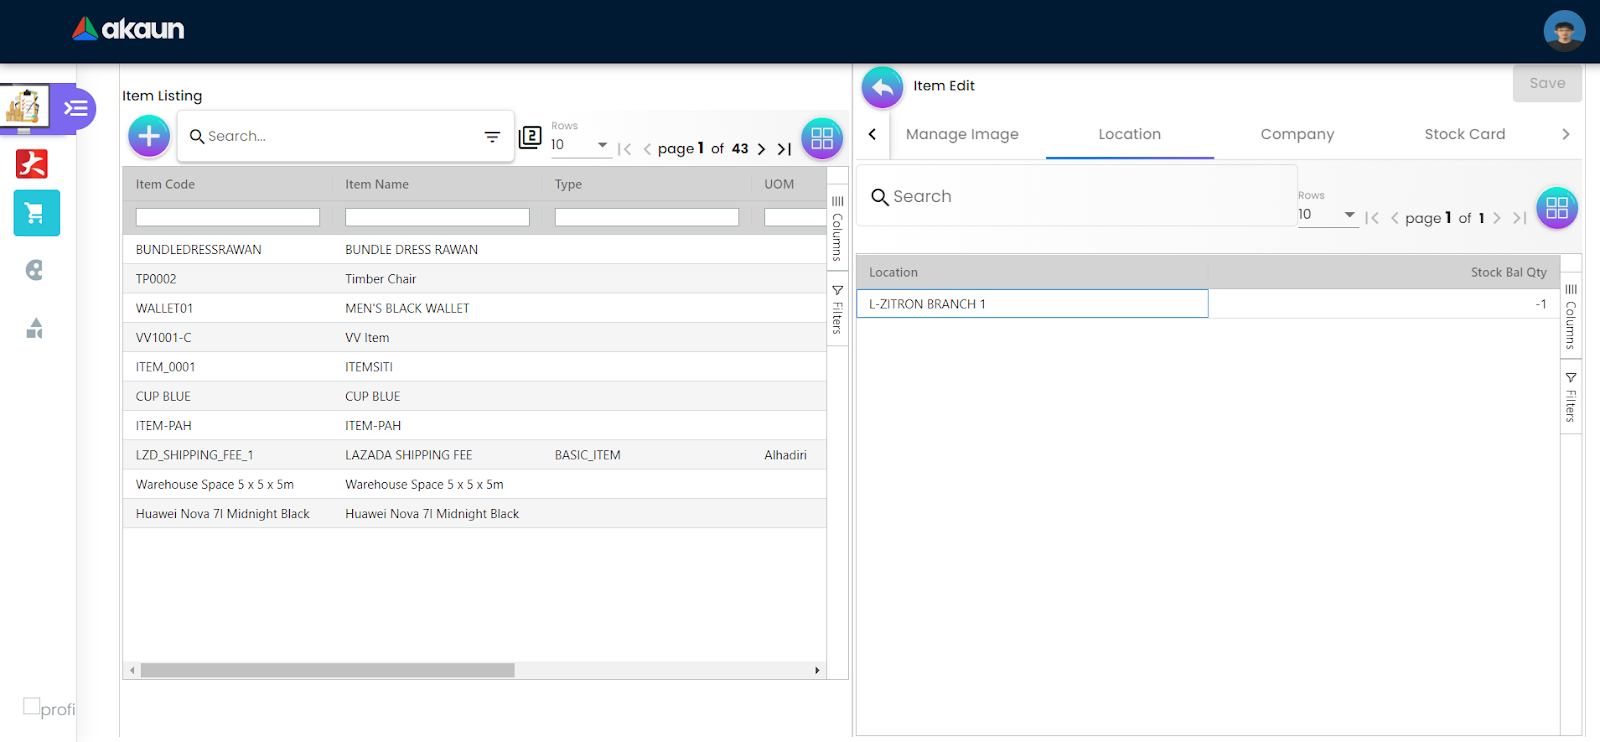Expand the Columns side panel in Item Listing
The image size is (1600, 742).
838,228
